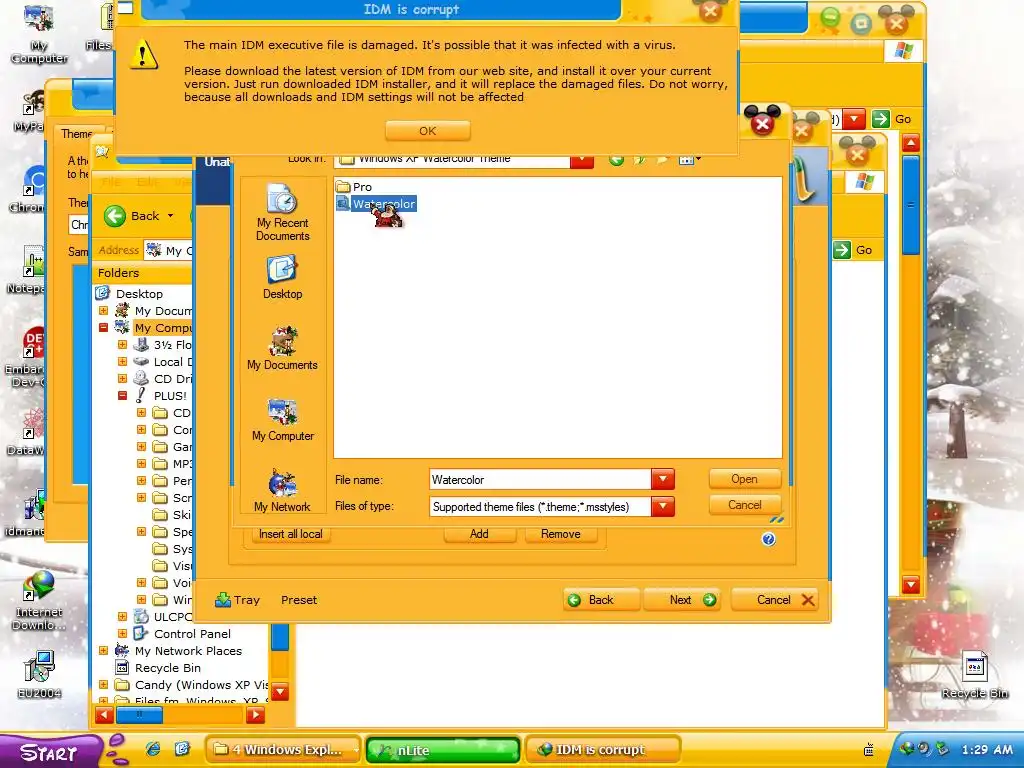Select the PLUS! drive in Folders tree

point(170,395)
